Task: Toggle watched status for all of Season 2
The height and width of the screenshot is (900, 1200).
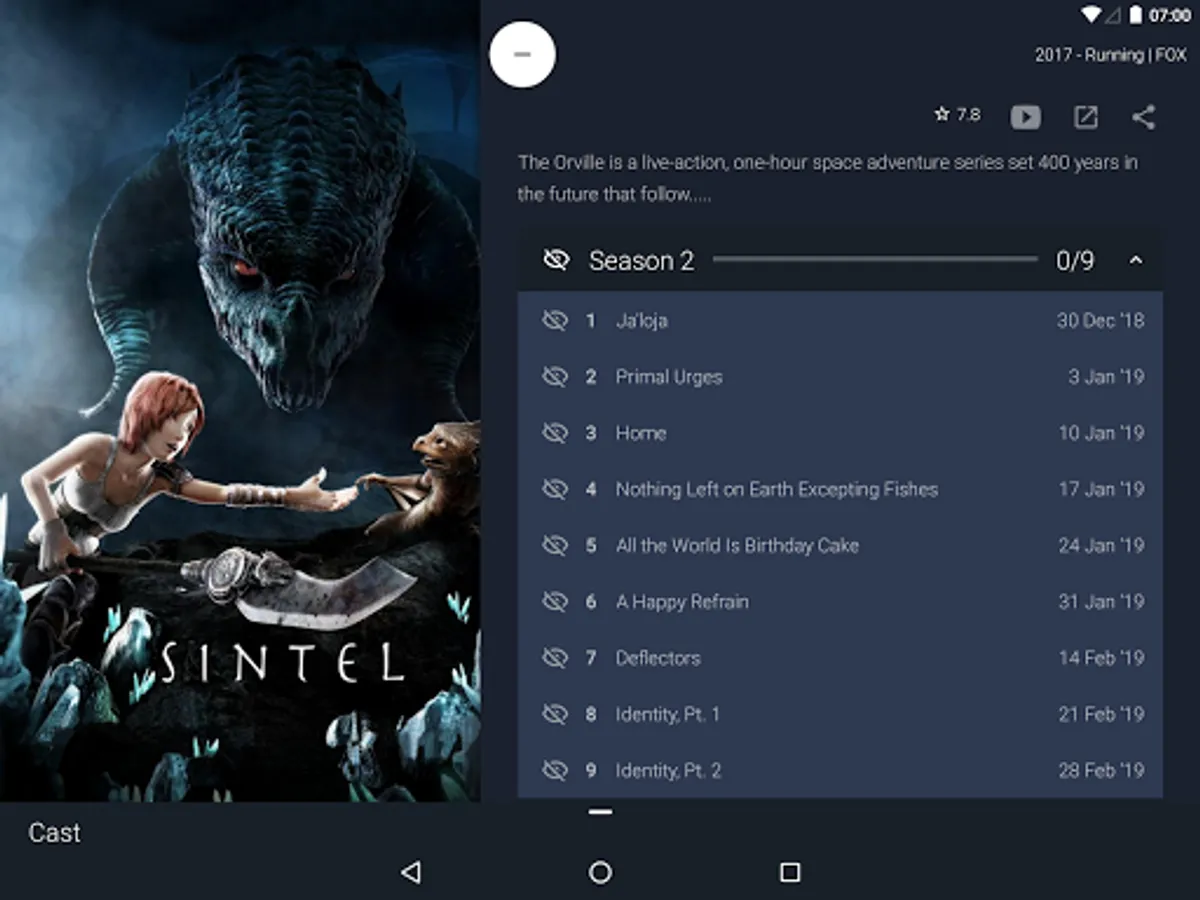Action: tap(556, 260)
